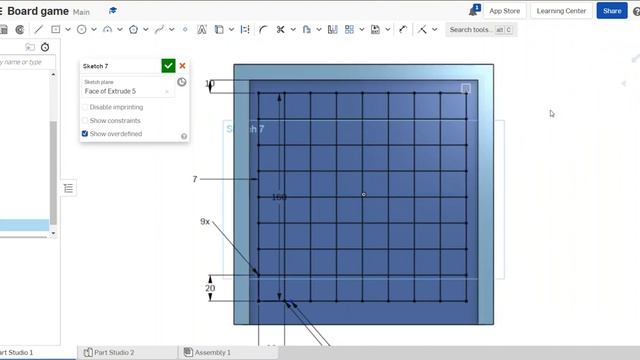This screenshot has width=640, height=360.
Task: Select the Coincident constraint tool
Action: 422,29
